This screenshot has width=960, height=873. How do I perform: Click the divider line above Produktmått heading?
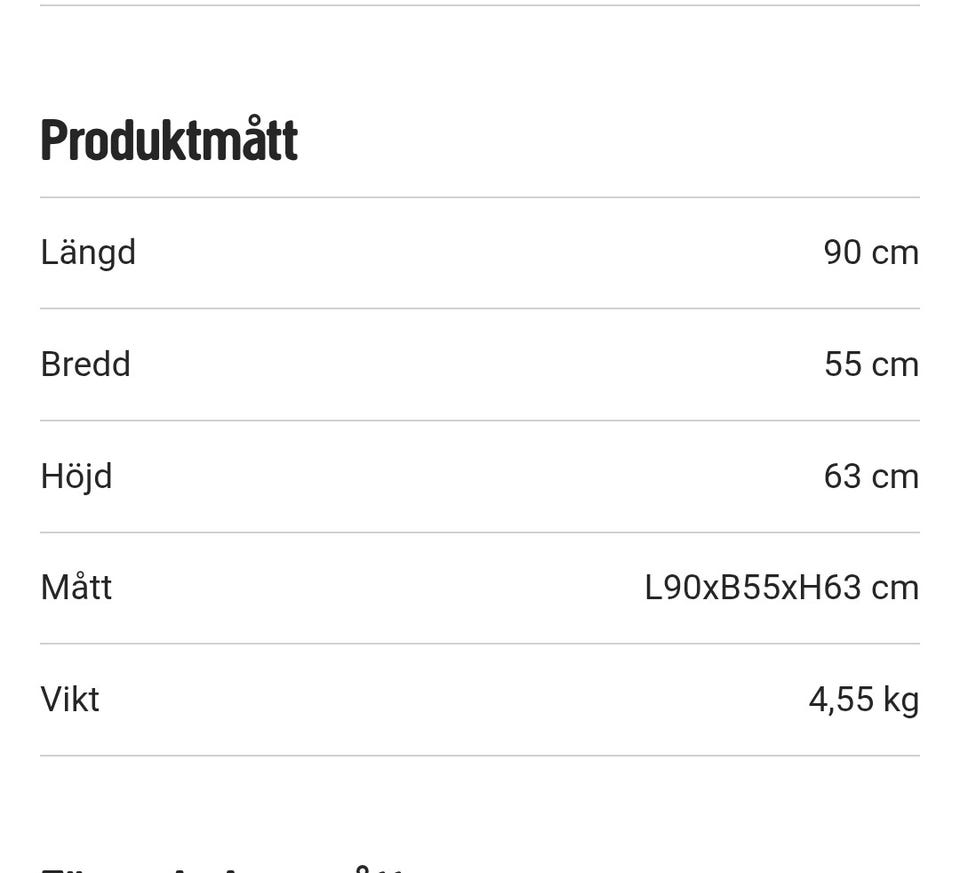click(480, 6)
